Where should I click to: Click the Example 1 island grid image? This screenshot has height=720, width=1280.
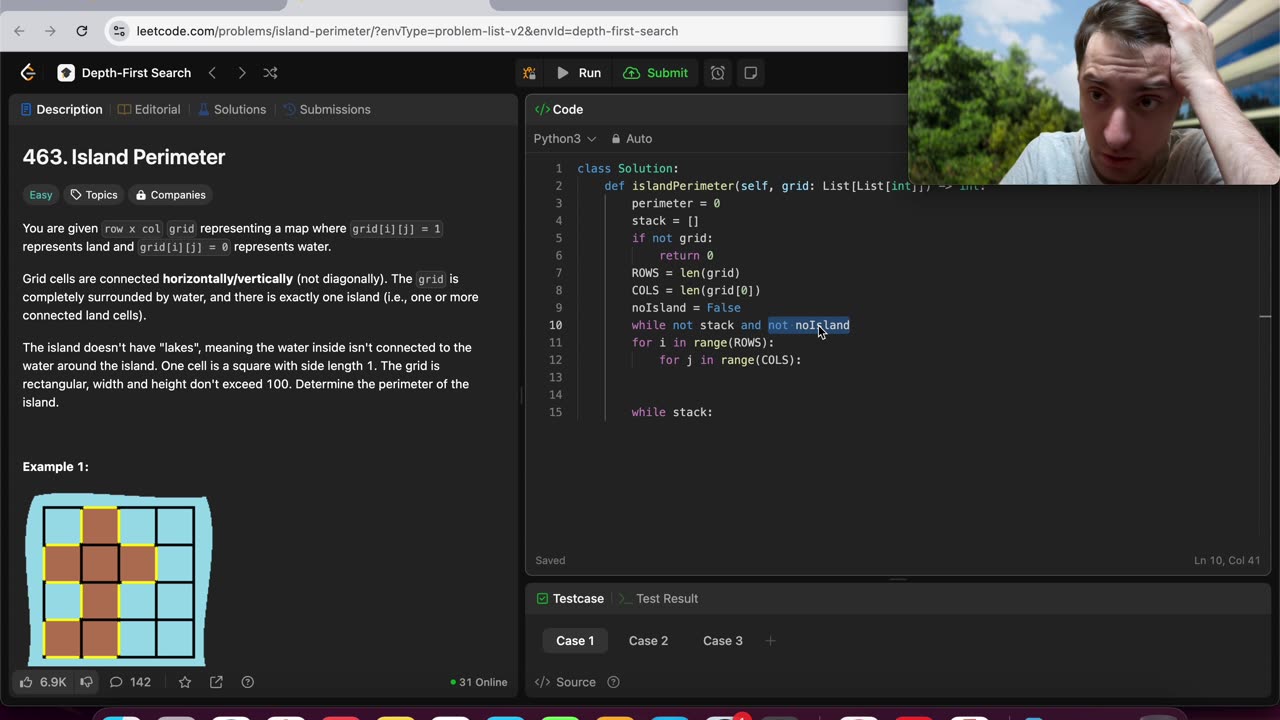(119, 580)
